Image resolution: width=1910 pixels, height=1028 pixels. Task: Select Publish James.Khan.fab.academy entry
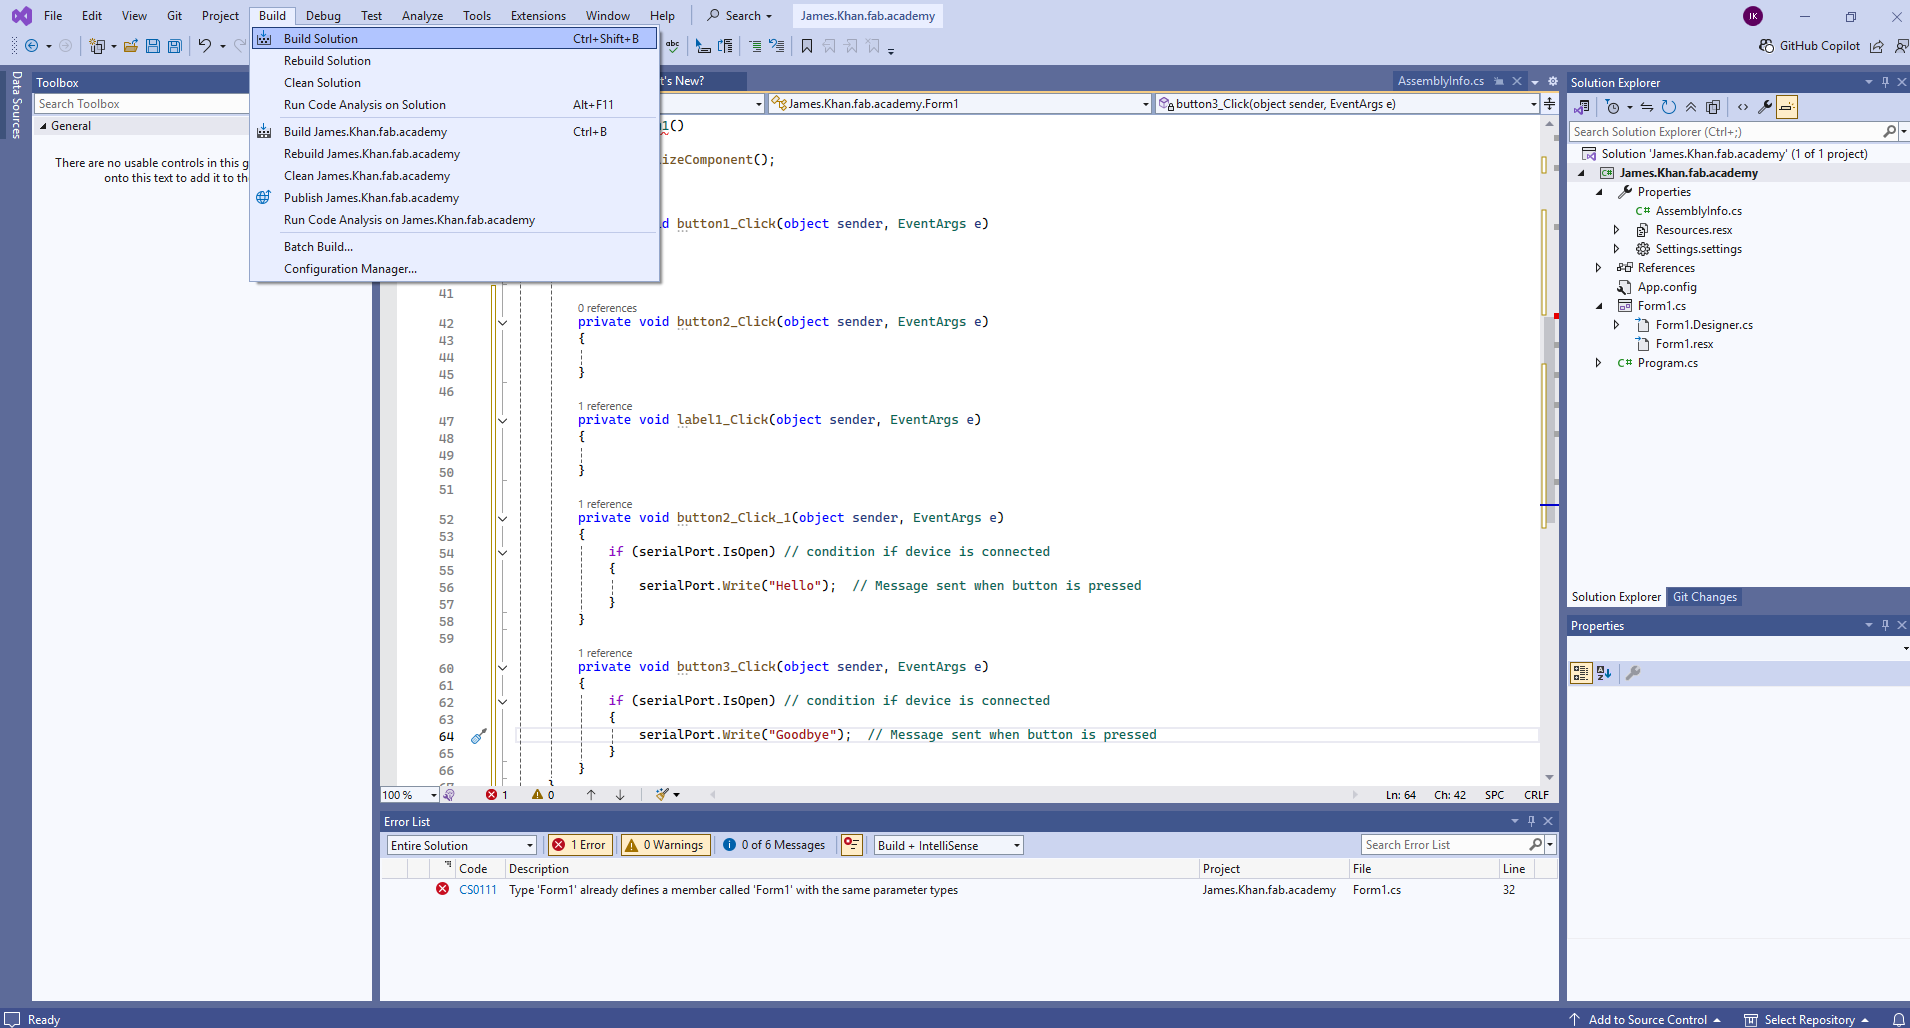coord(455,198)
